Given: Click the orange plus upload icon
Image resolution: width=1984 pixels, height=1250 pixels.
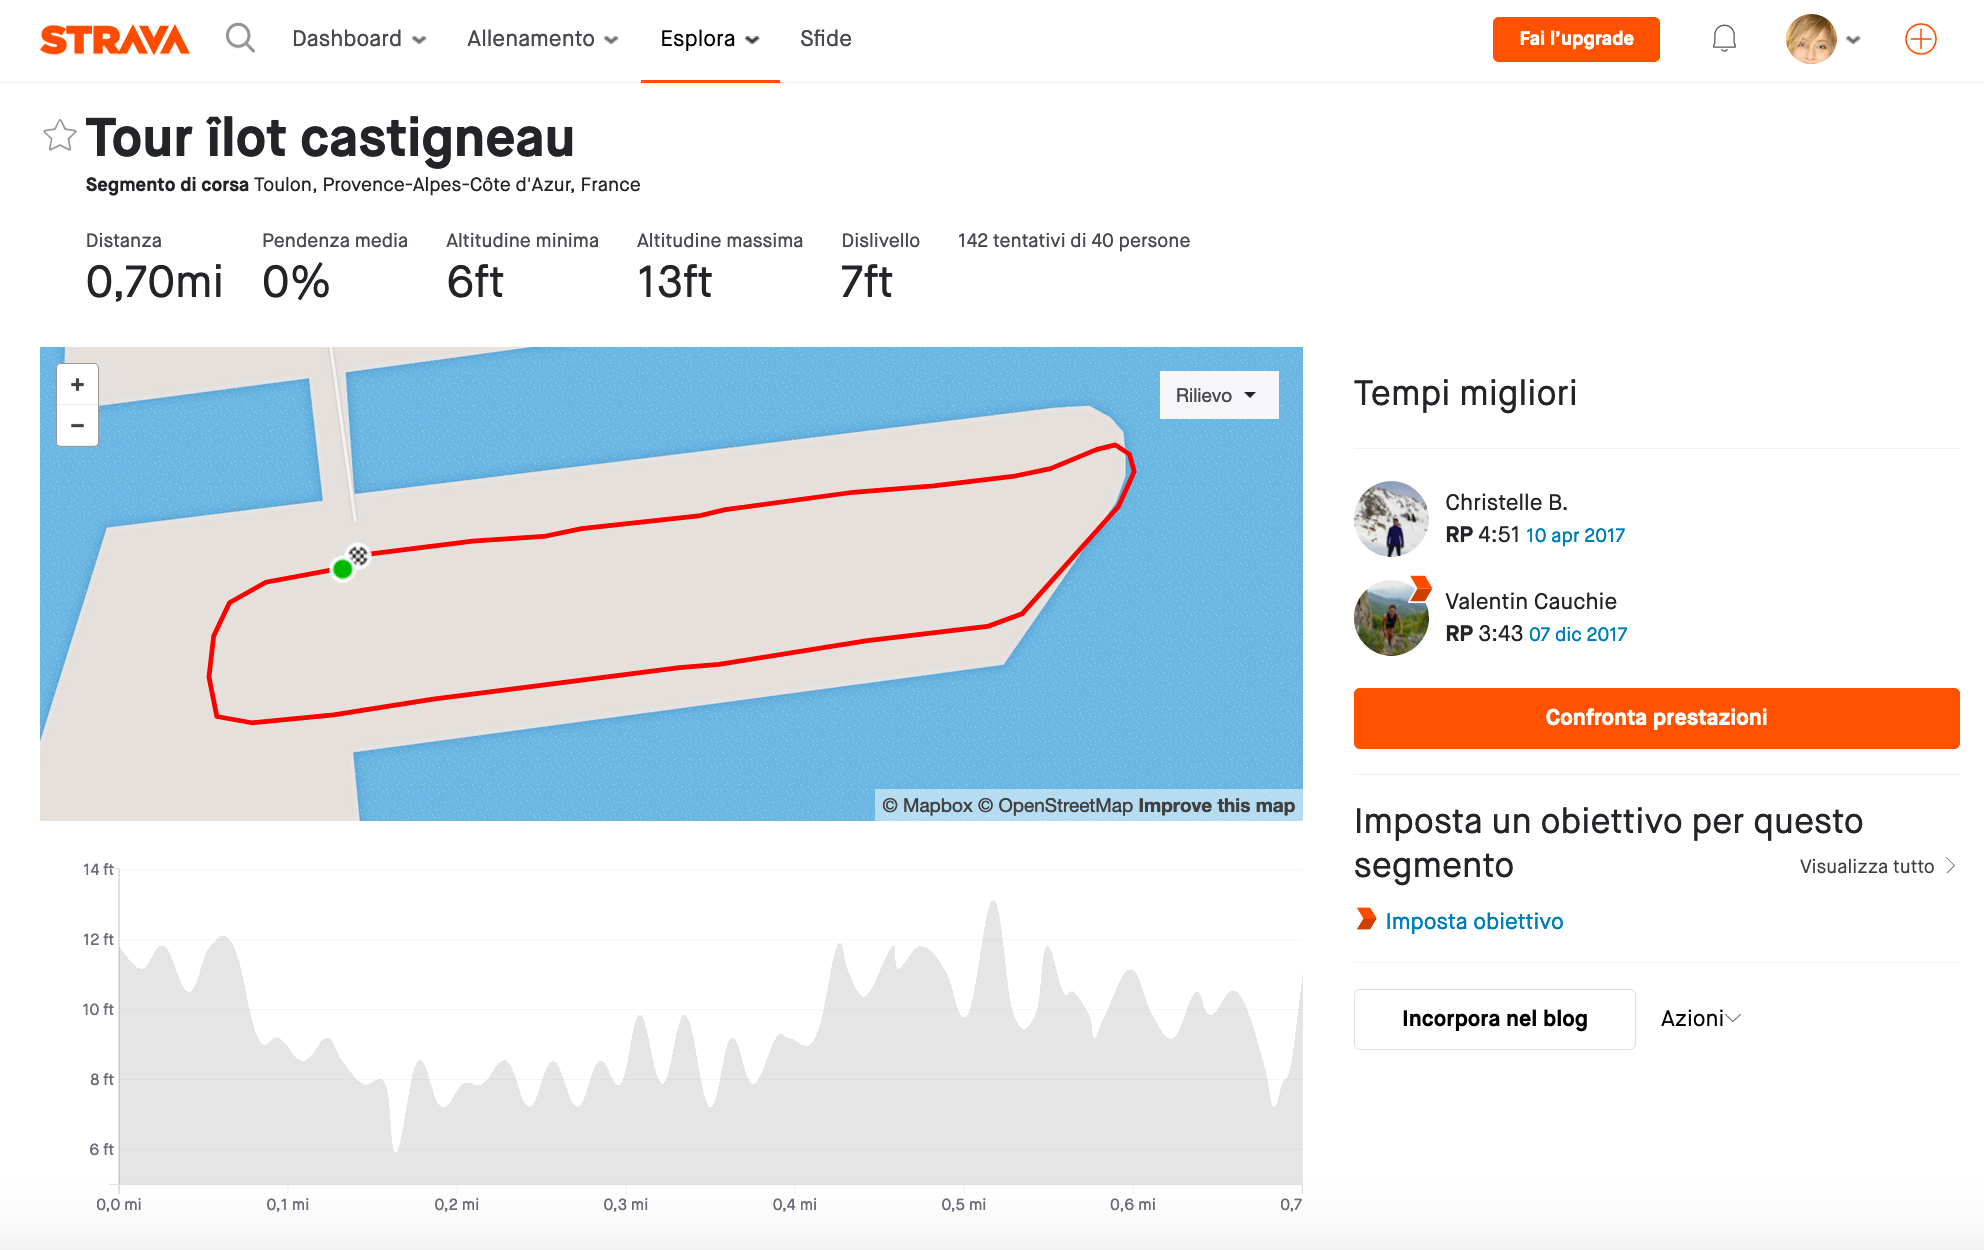Looking at the screenshot, I should [1920, 39].
